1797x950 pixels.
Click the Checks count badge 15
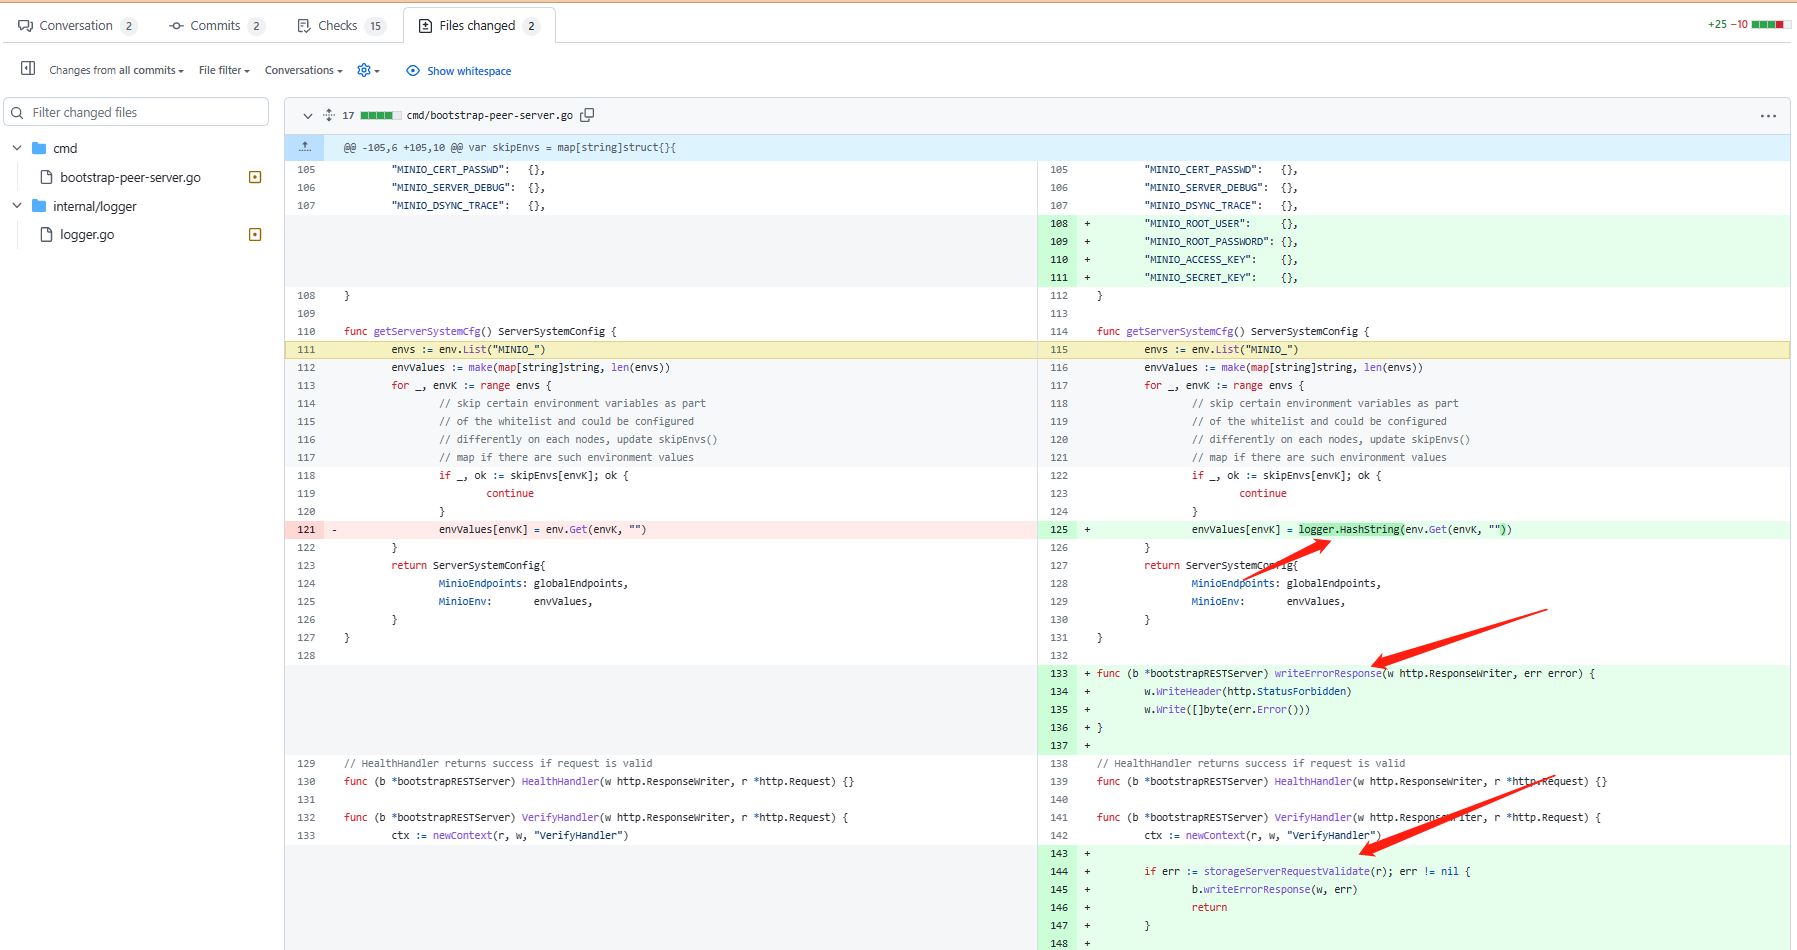[376, 26]
